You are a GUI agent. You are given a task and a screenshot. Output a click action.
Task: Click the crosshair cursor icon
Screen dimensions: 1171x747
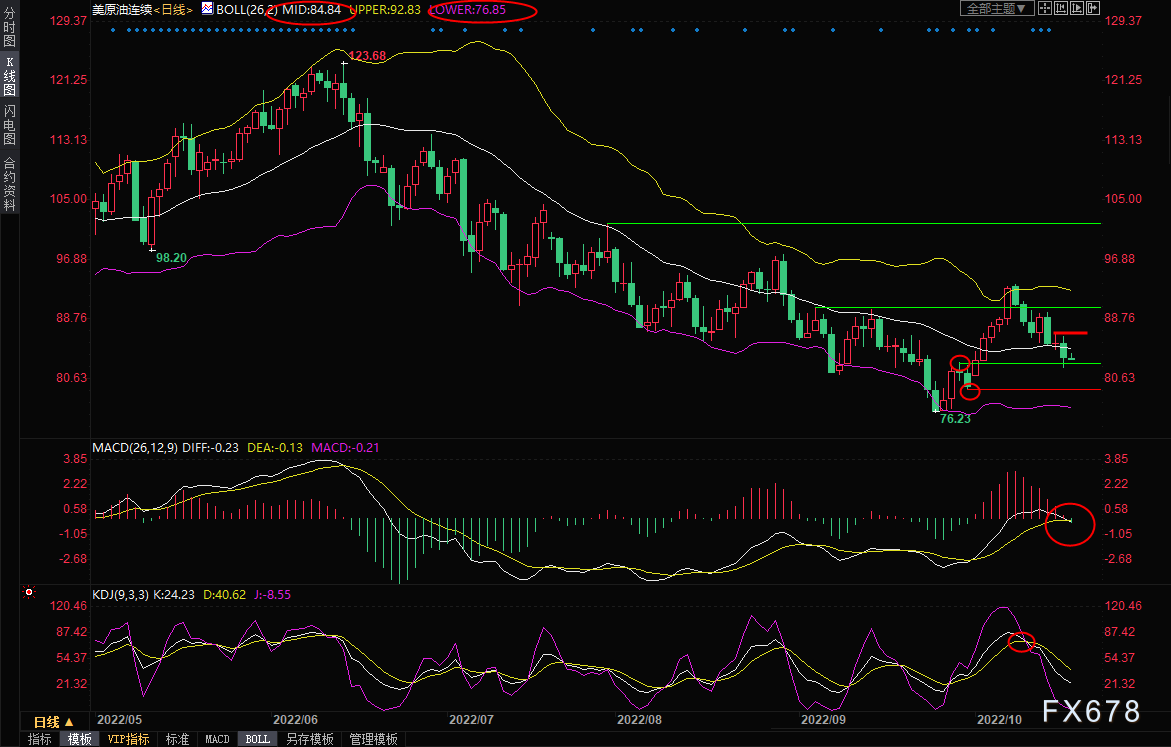[x=1044, y=8]
